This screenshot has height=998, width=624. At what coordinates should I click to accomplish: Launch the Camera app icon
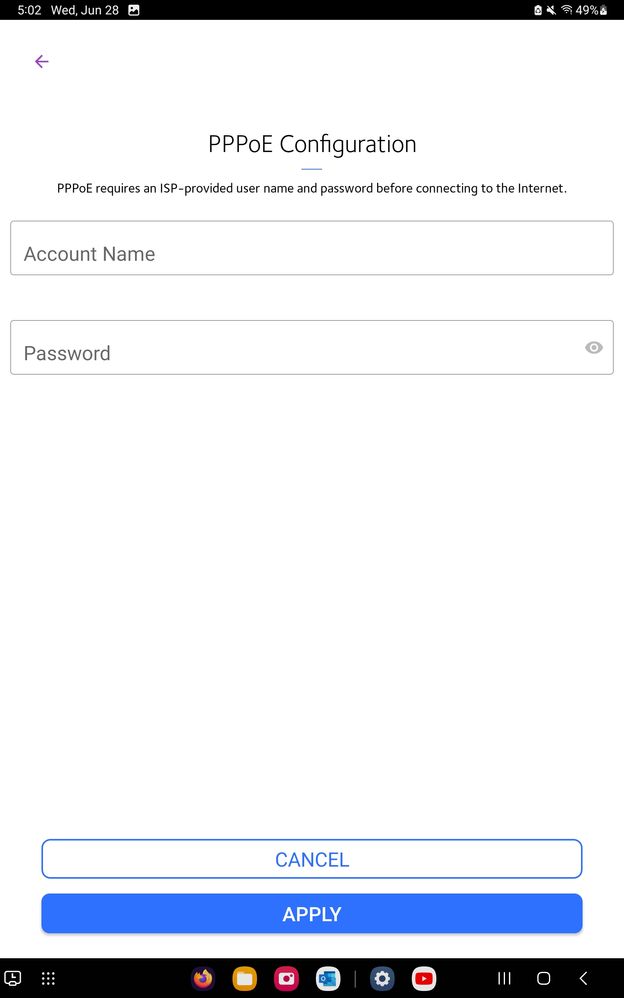click(x=287, y=978)
